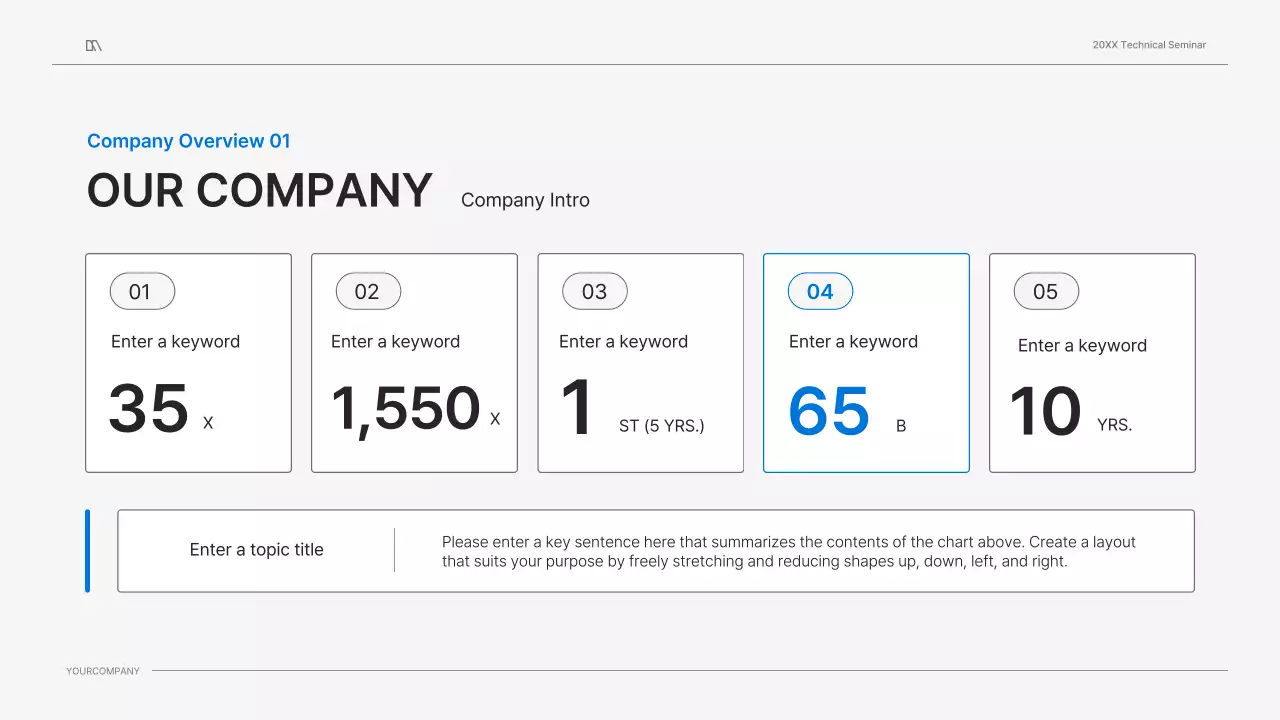Click the 05 number badge

click(x=1046, y=291)
